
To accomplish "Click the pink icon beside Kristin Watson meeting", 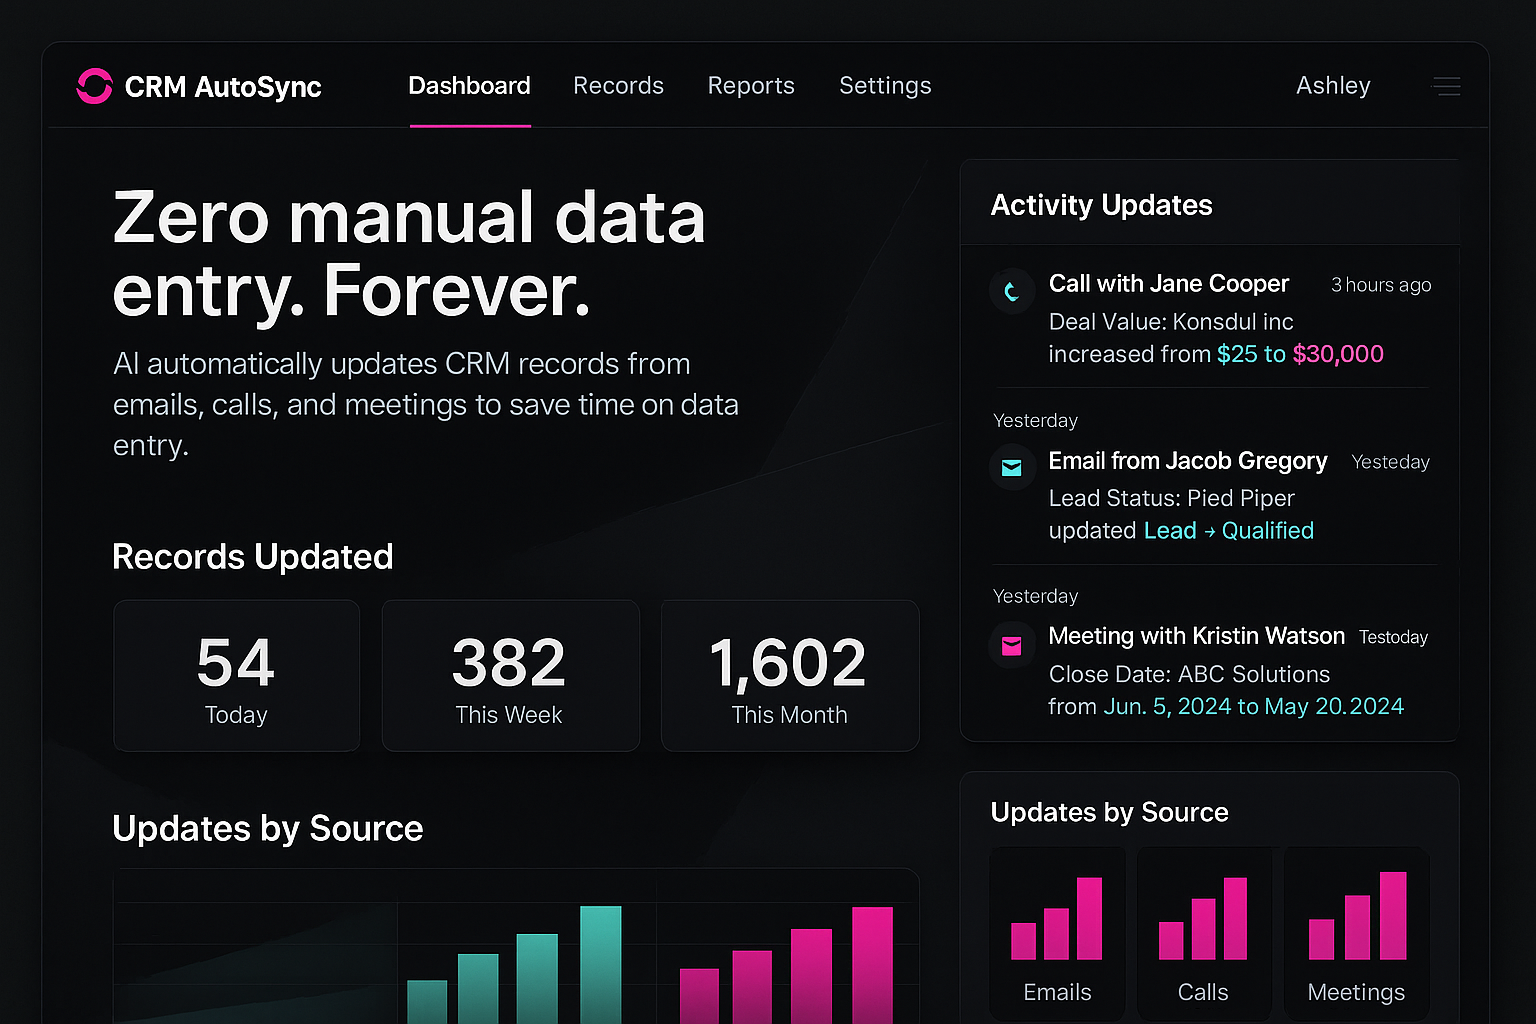I will tap(1011, 646).
